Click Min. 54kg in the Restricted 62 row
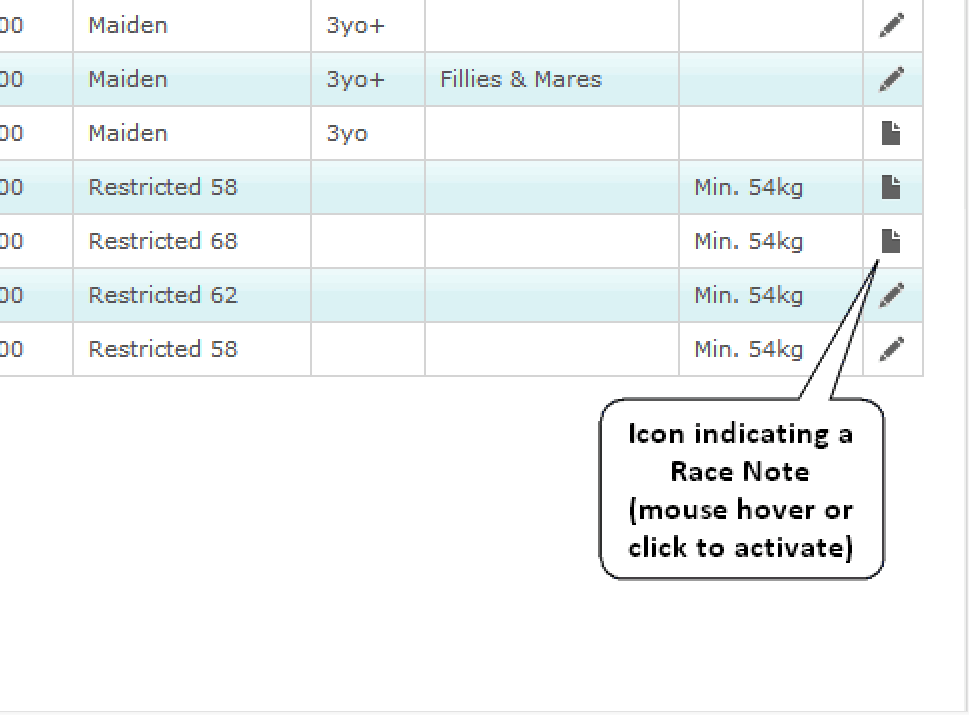The image size is (969, 715). (748, 295)
